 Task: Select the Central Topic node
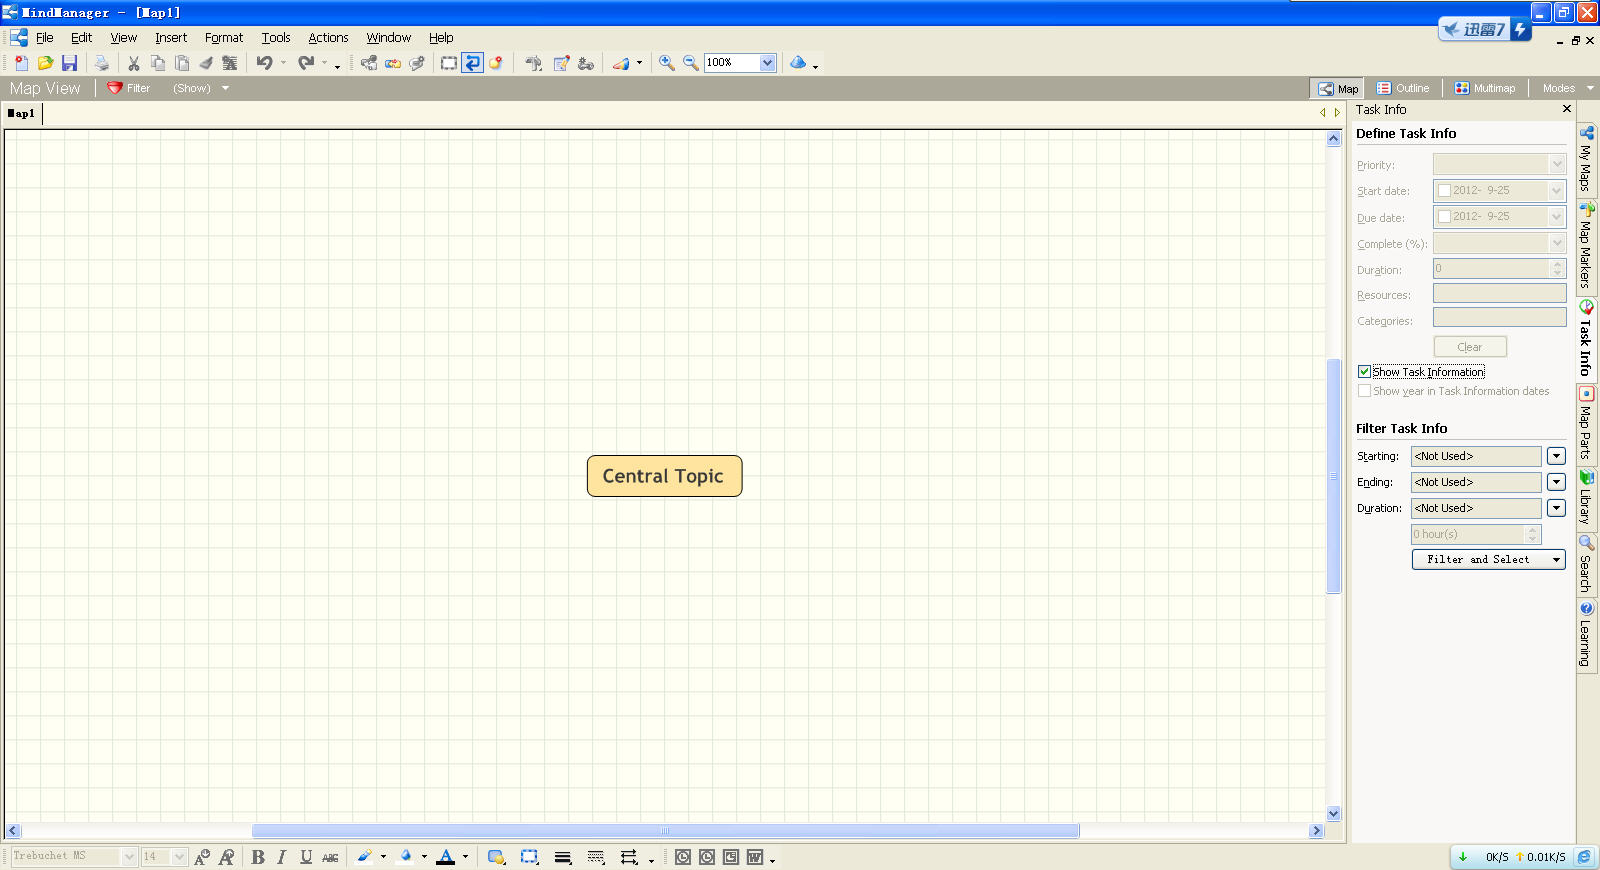[x=664, y=476]
